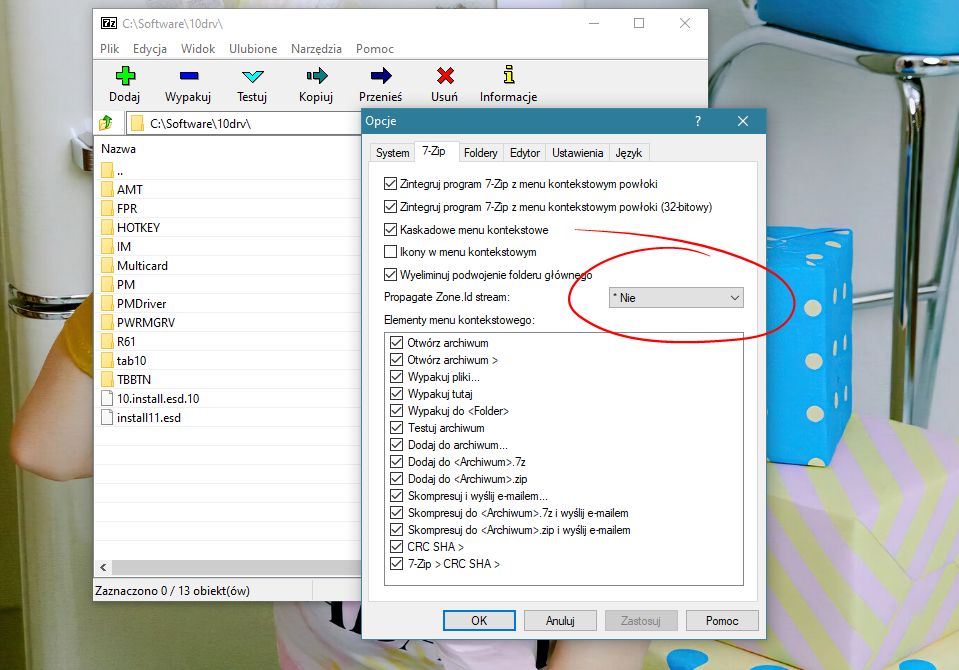Viewport: 959px width, 670px height.
Task: Uncheck Dodaj do <Archiwum>.7z item
Action: pyautogui.click(x=396, y=461)
